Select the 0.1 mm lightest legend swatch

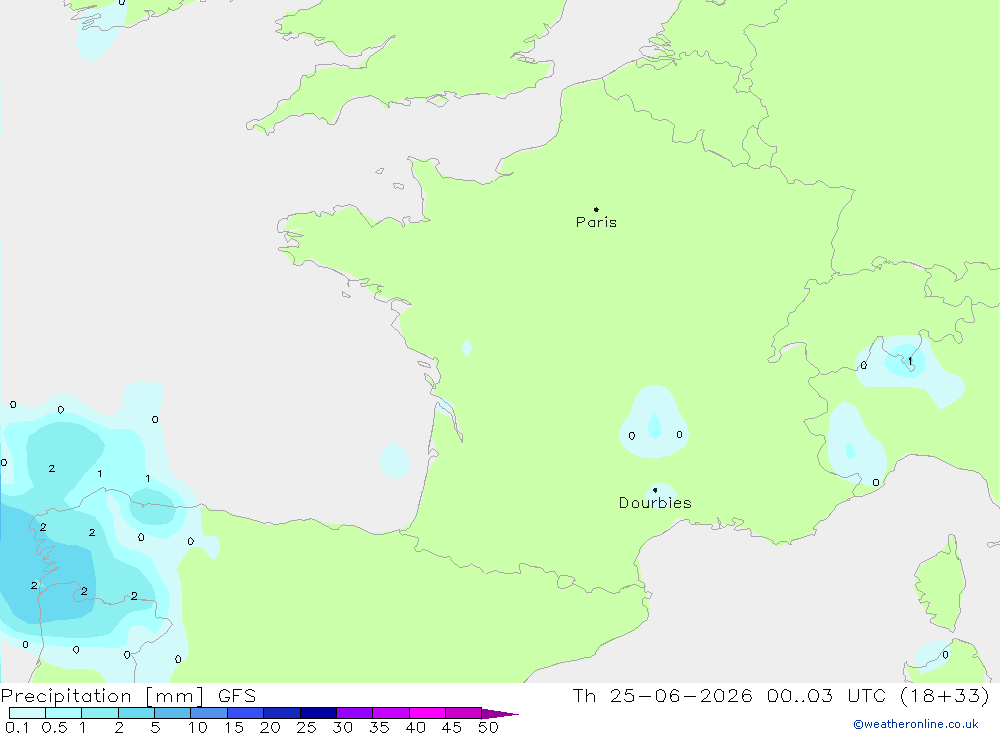27,713
